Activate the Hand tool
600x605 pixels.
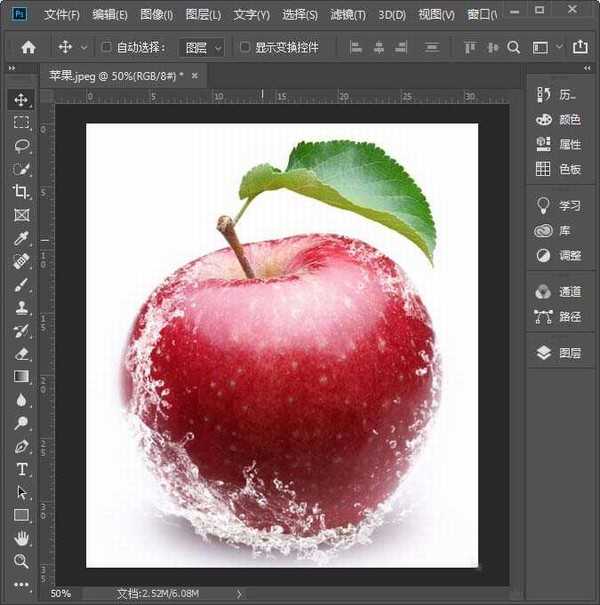pos(21,538)
